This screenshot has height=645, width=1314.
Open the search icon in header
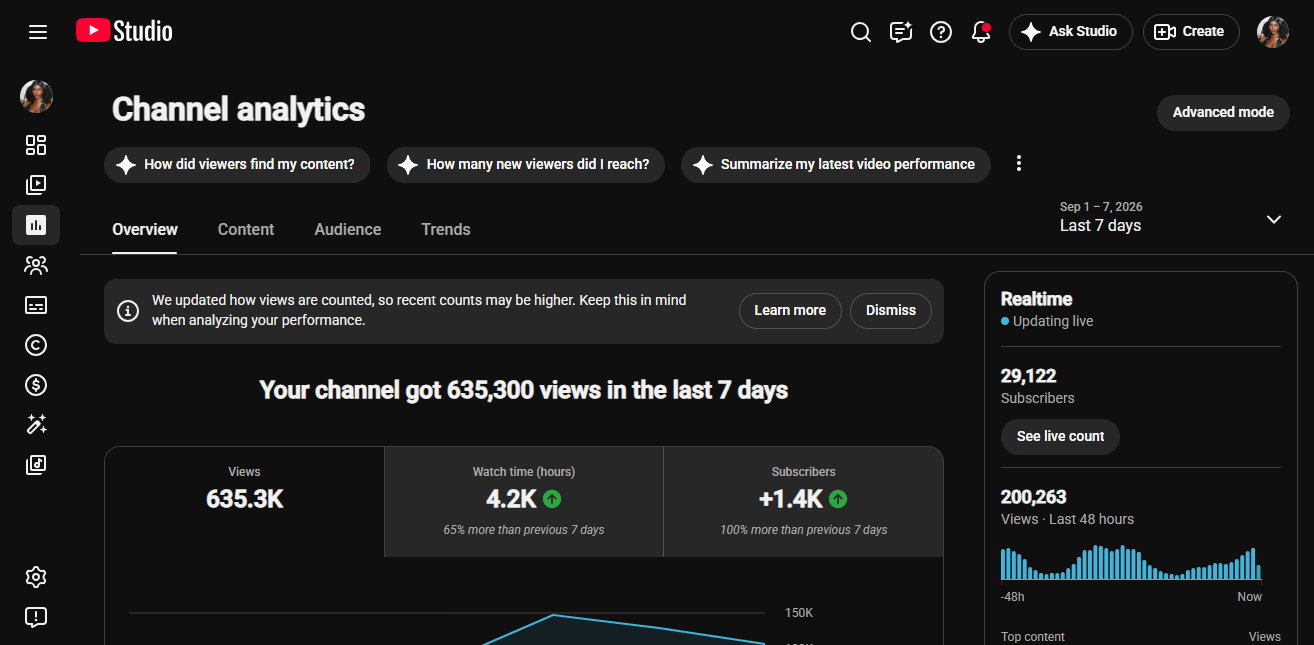click(861, 32)
